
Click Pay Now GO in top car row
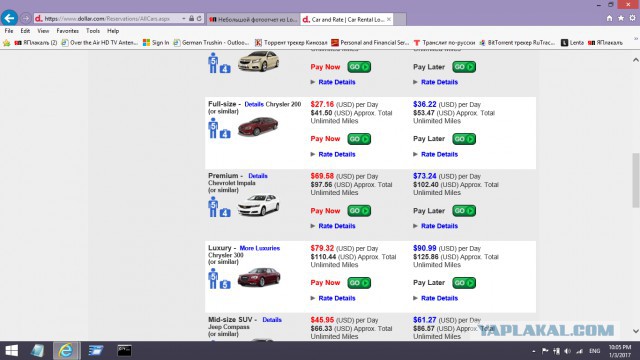click(359, 67)
